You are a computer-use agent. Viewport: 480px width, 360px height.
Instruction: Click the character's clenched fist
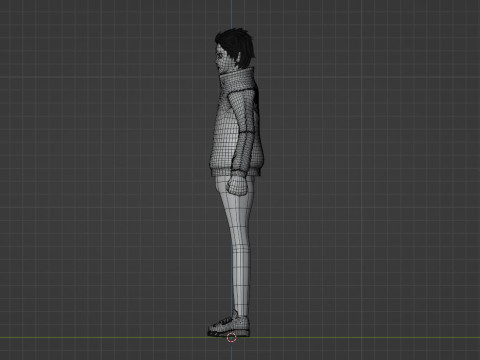pos(237,185)
